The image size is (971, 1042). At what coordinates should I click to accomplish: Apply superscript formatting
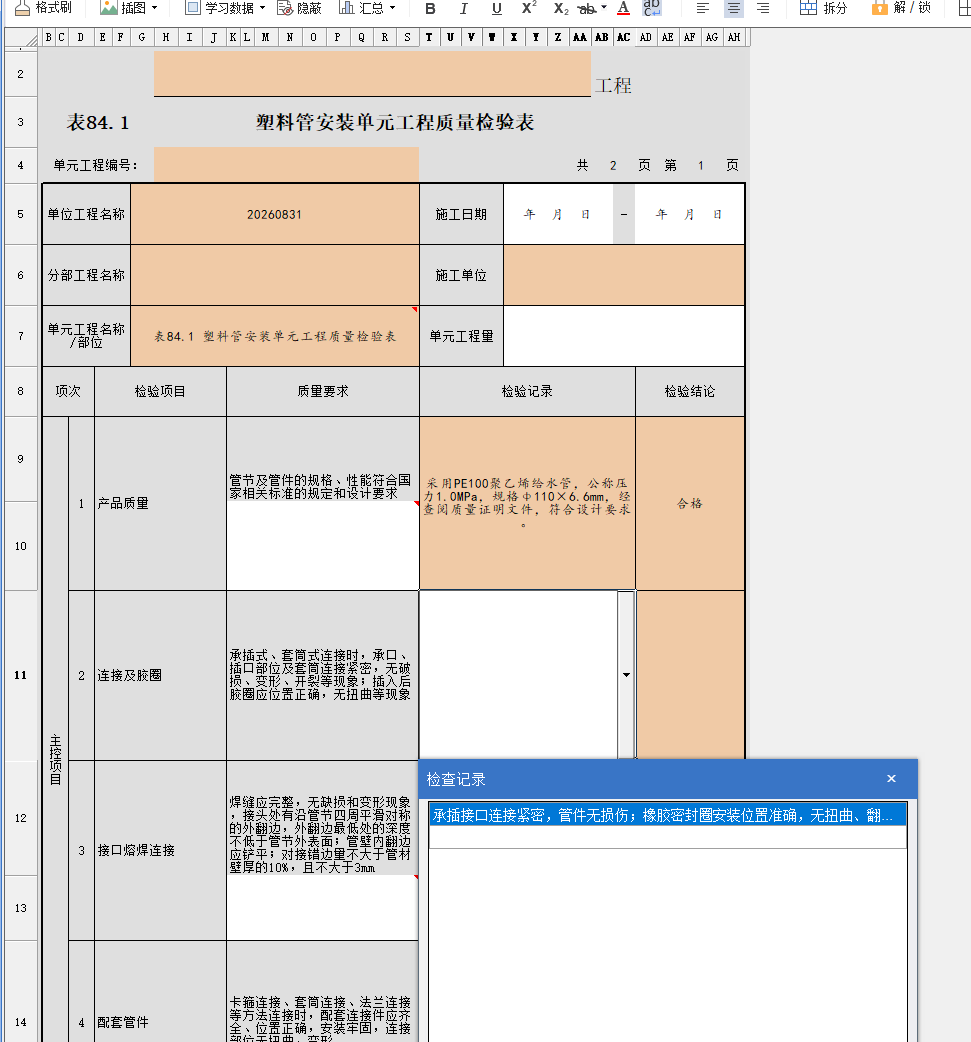[528, 8]
